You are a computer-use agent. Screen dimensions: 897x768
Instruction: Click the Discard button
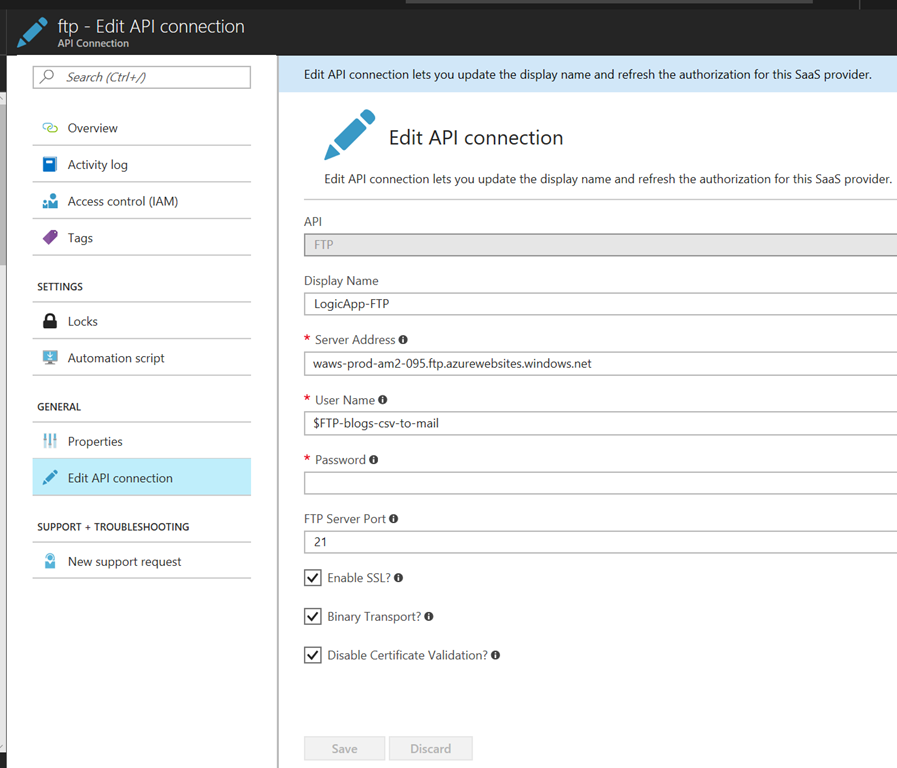pyautogui.click(x=430, y=748)
